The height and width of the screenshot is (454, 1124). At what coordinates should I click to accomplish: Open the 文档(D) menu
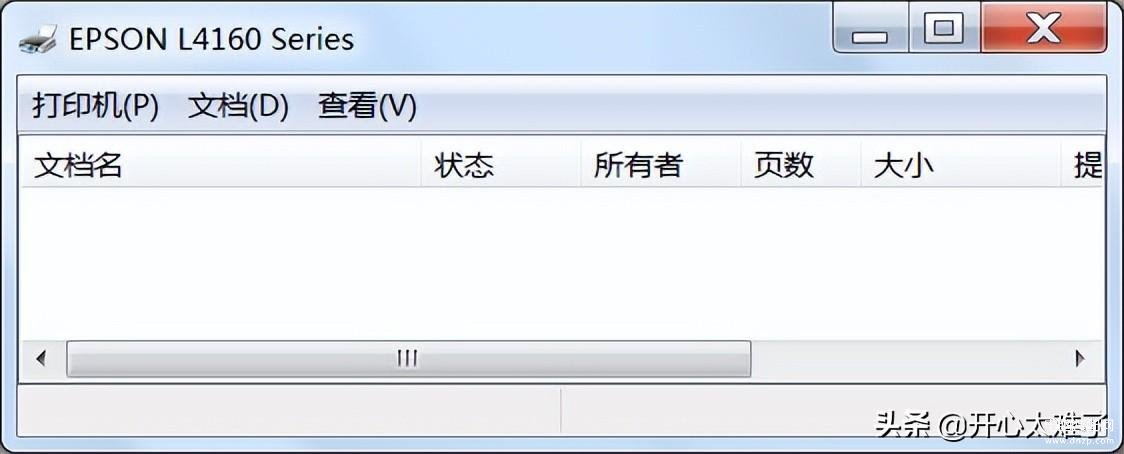point(238,107)
